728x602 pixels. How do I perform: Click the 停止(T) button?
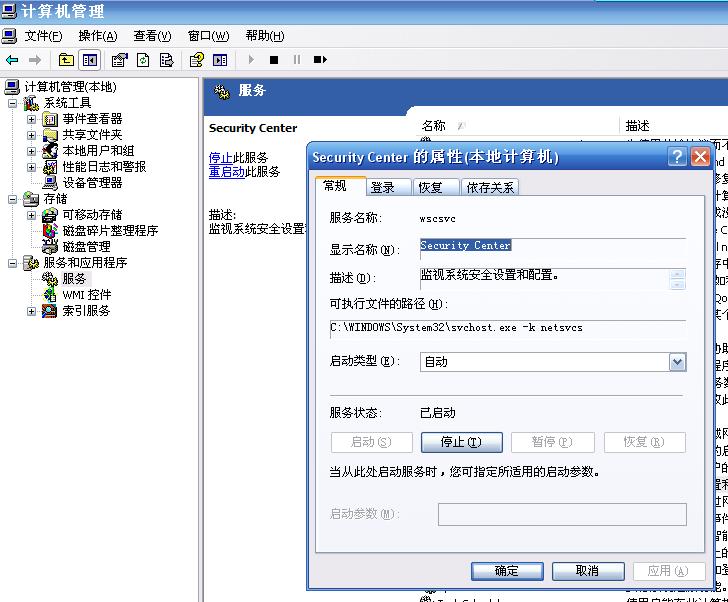462,442
